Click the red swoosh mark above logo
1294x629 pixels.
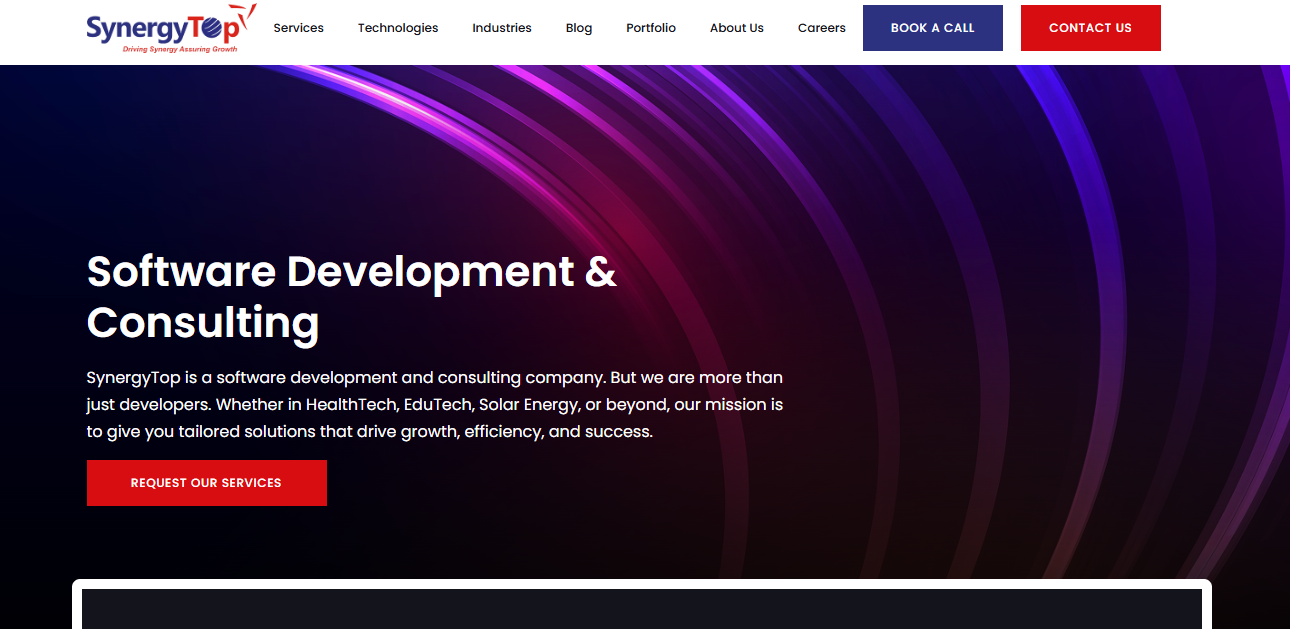point(247,13)
